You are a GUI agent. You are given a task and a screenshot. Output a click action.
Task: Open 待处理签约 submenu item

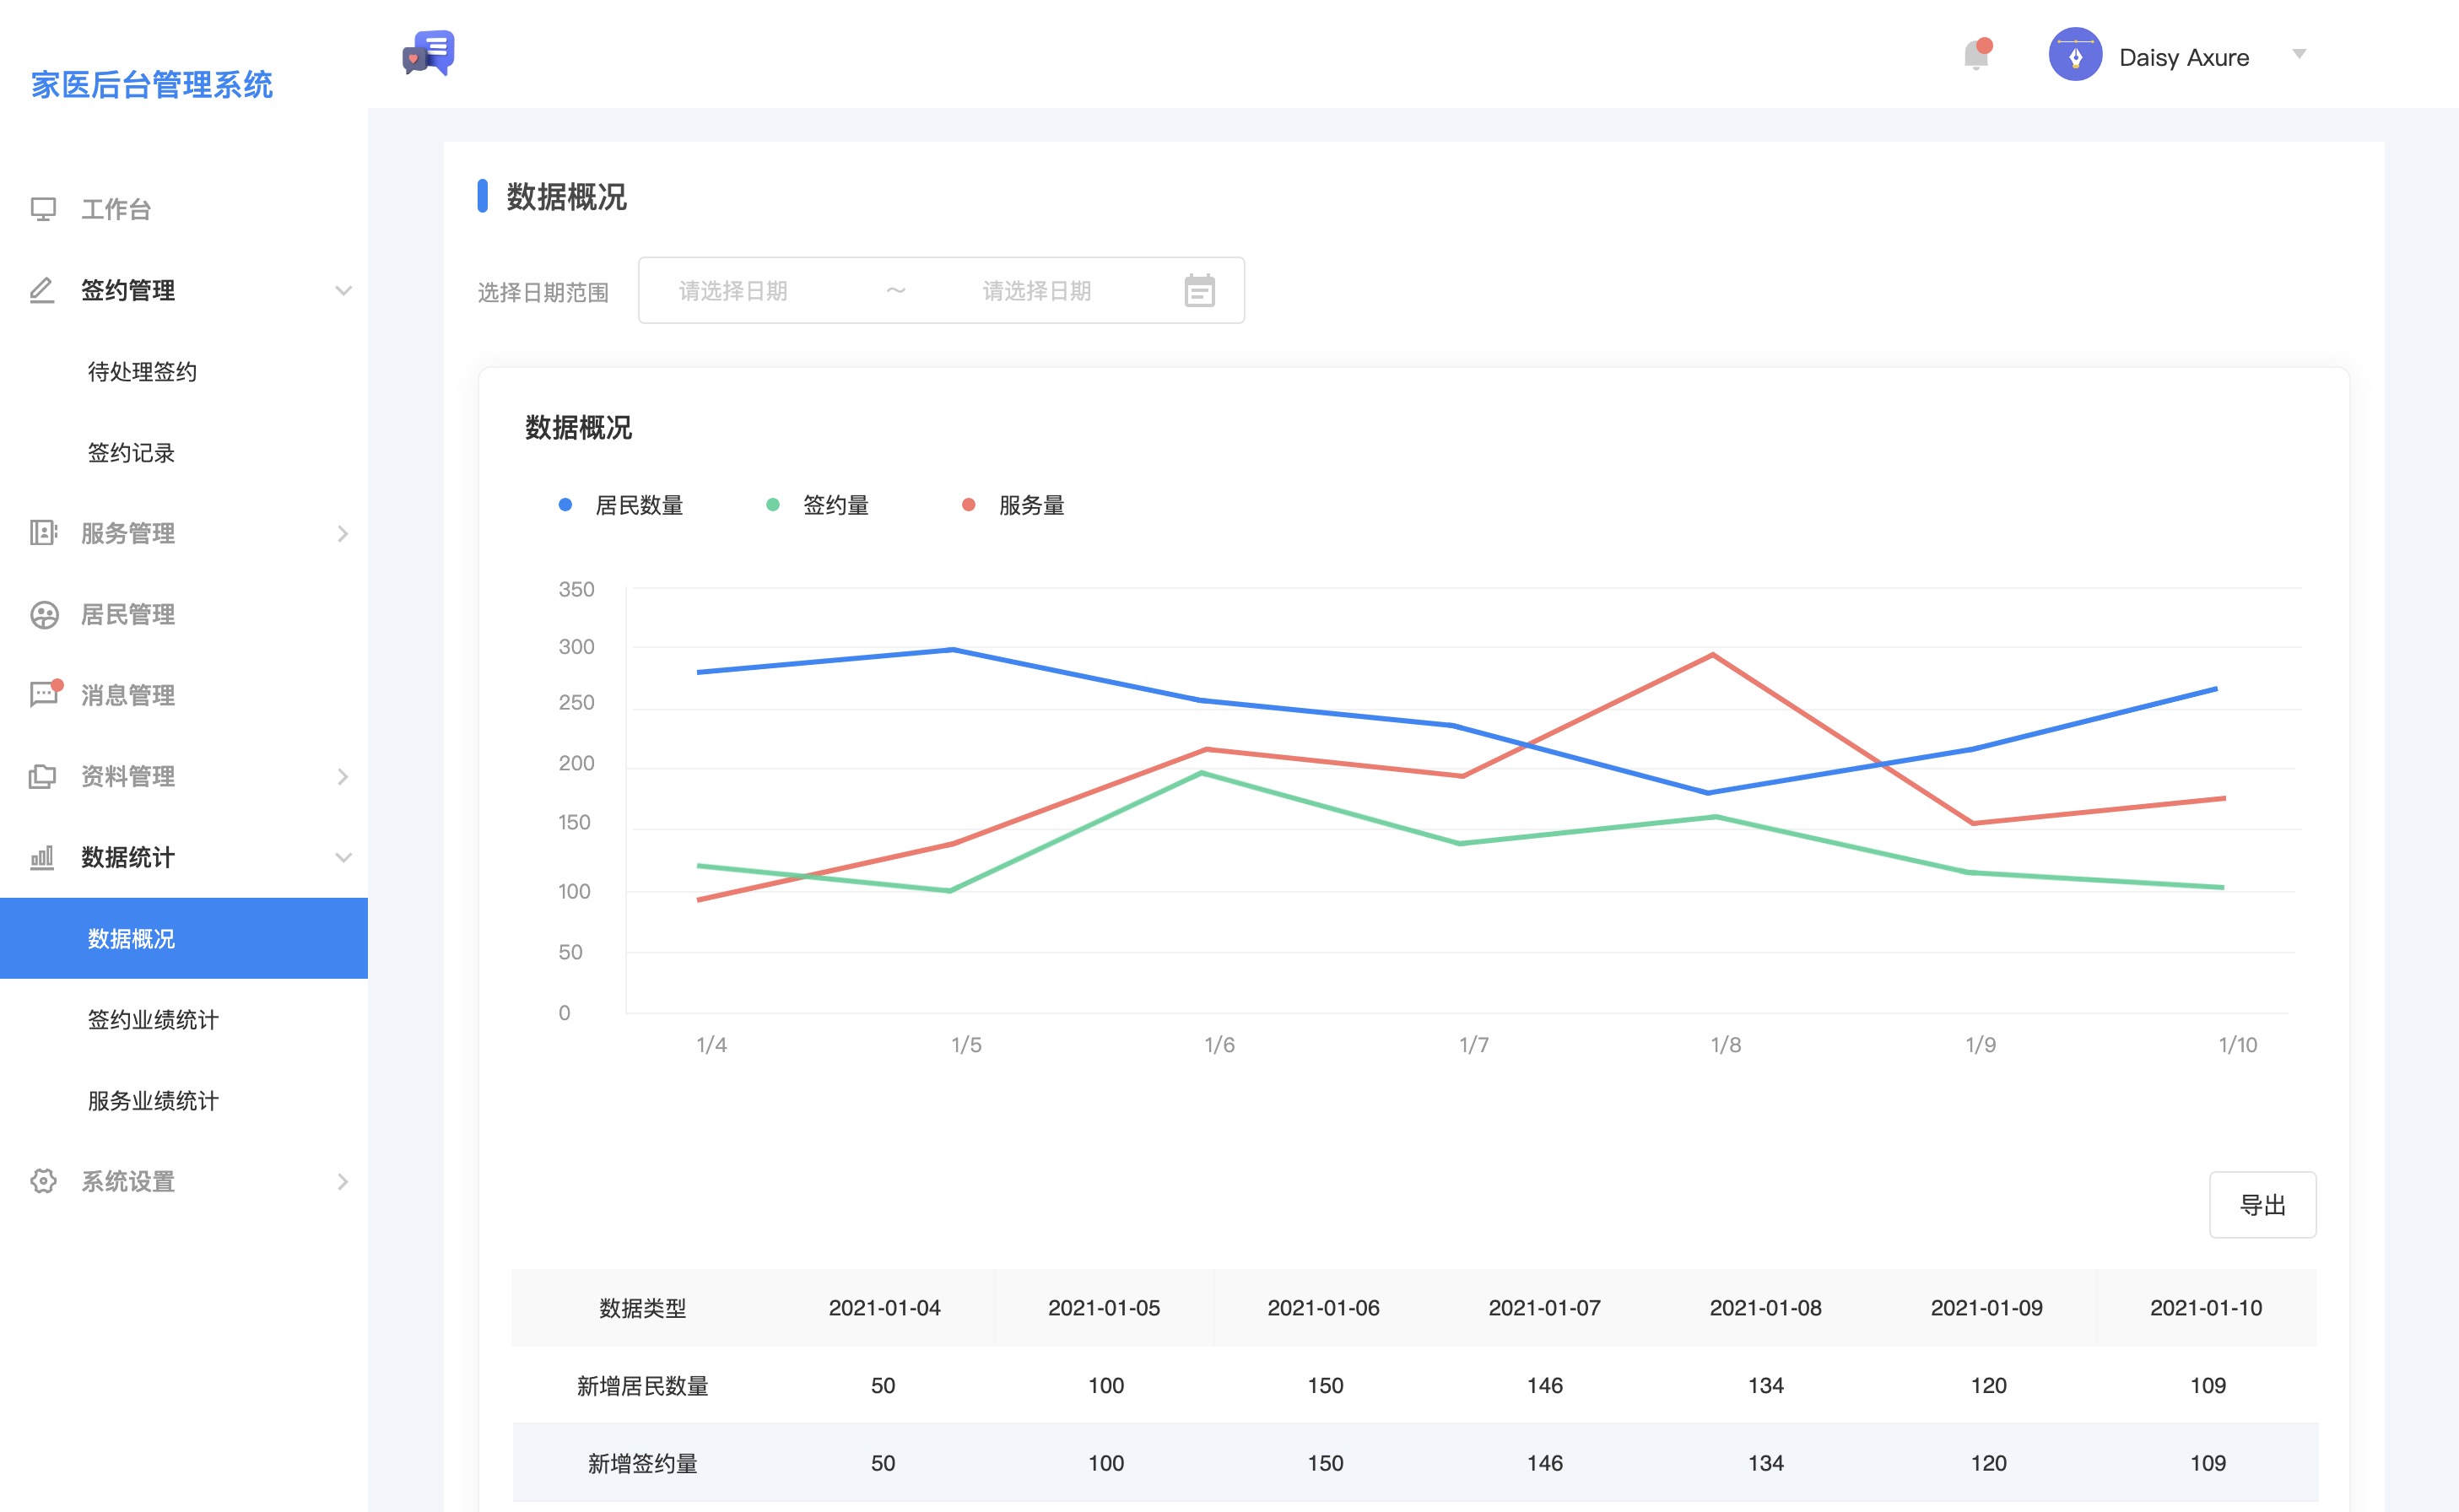142,372
